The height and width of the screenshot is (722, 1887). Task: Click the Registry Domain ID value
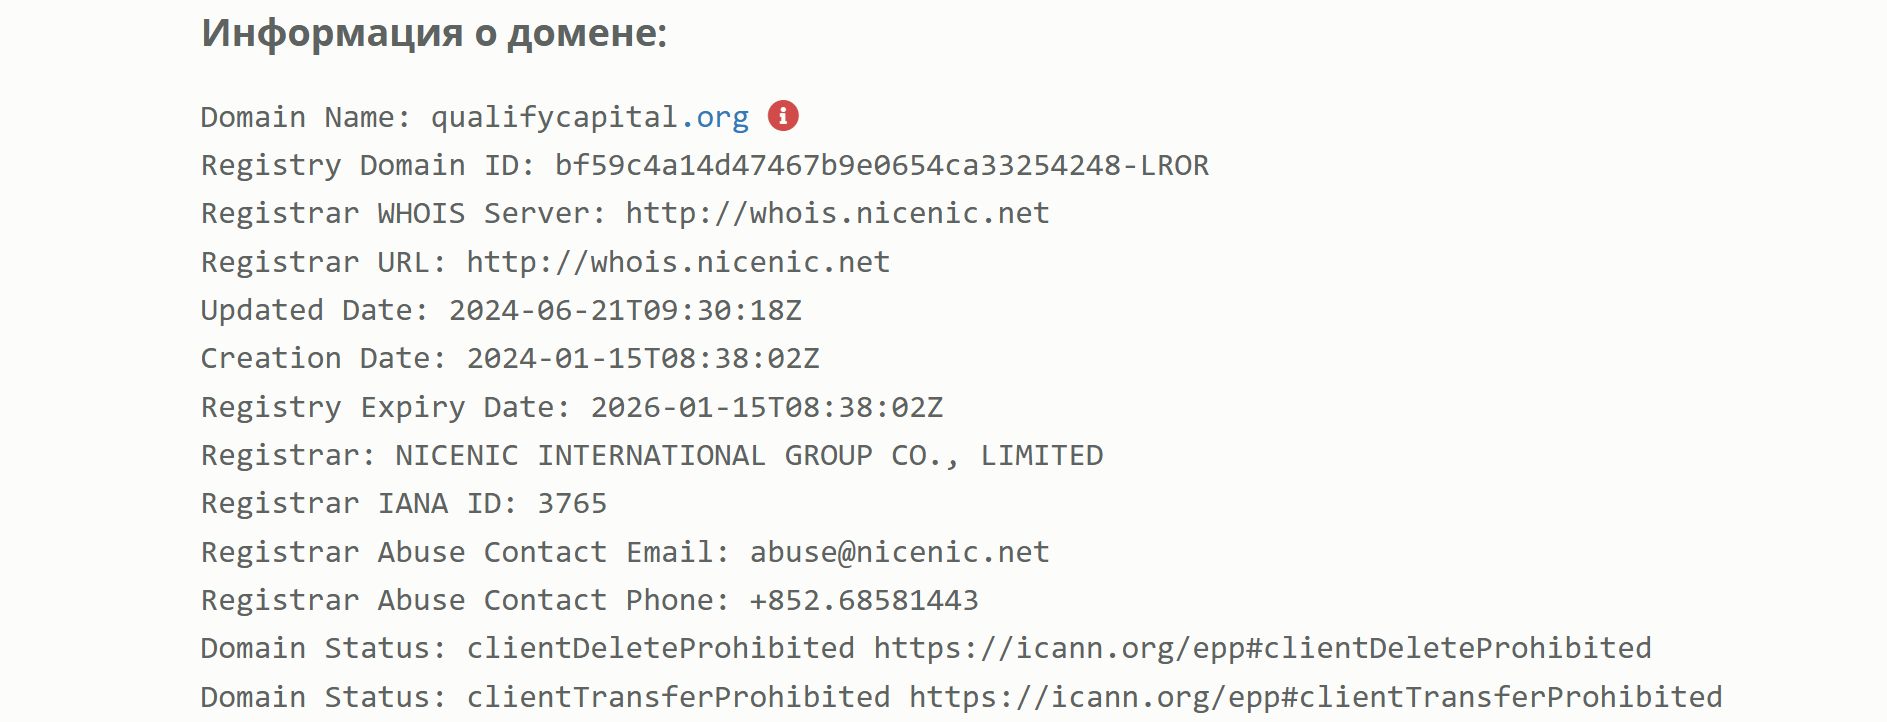[882, 165]
